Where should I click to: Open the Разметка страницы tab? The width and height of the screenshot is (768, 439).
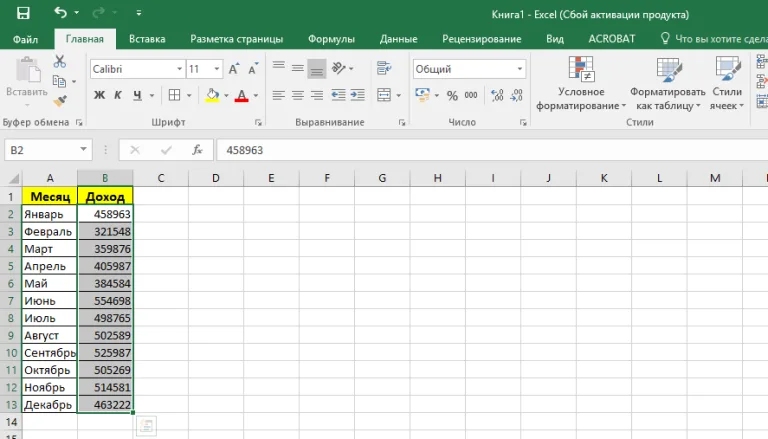point(237,39)
